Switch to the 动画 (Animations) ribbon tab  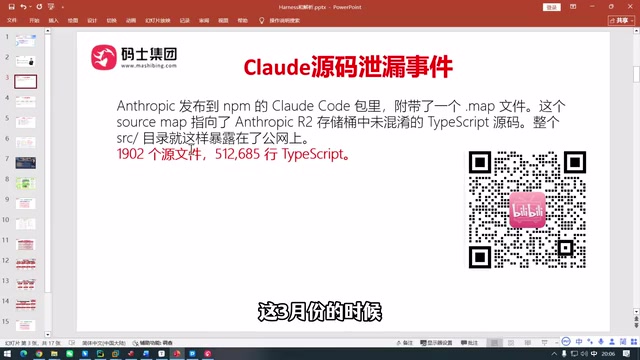point(131,20)
